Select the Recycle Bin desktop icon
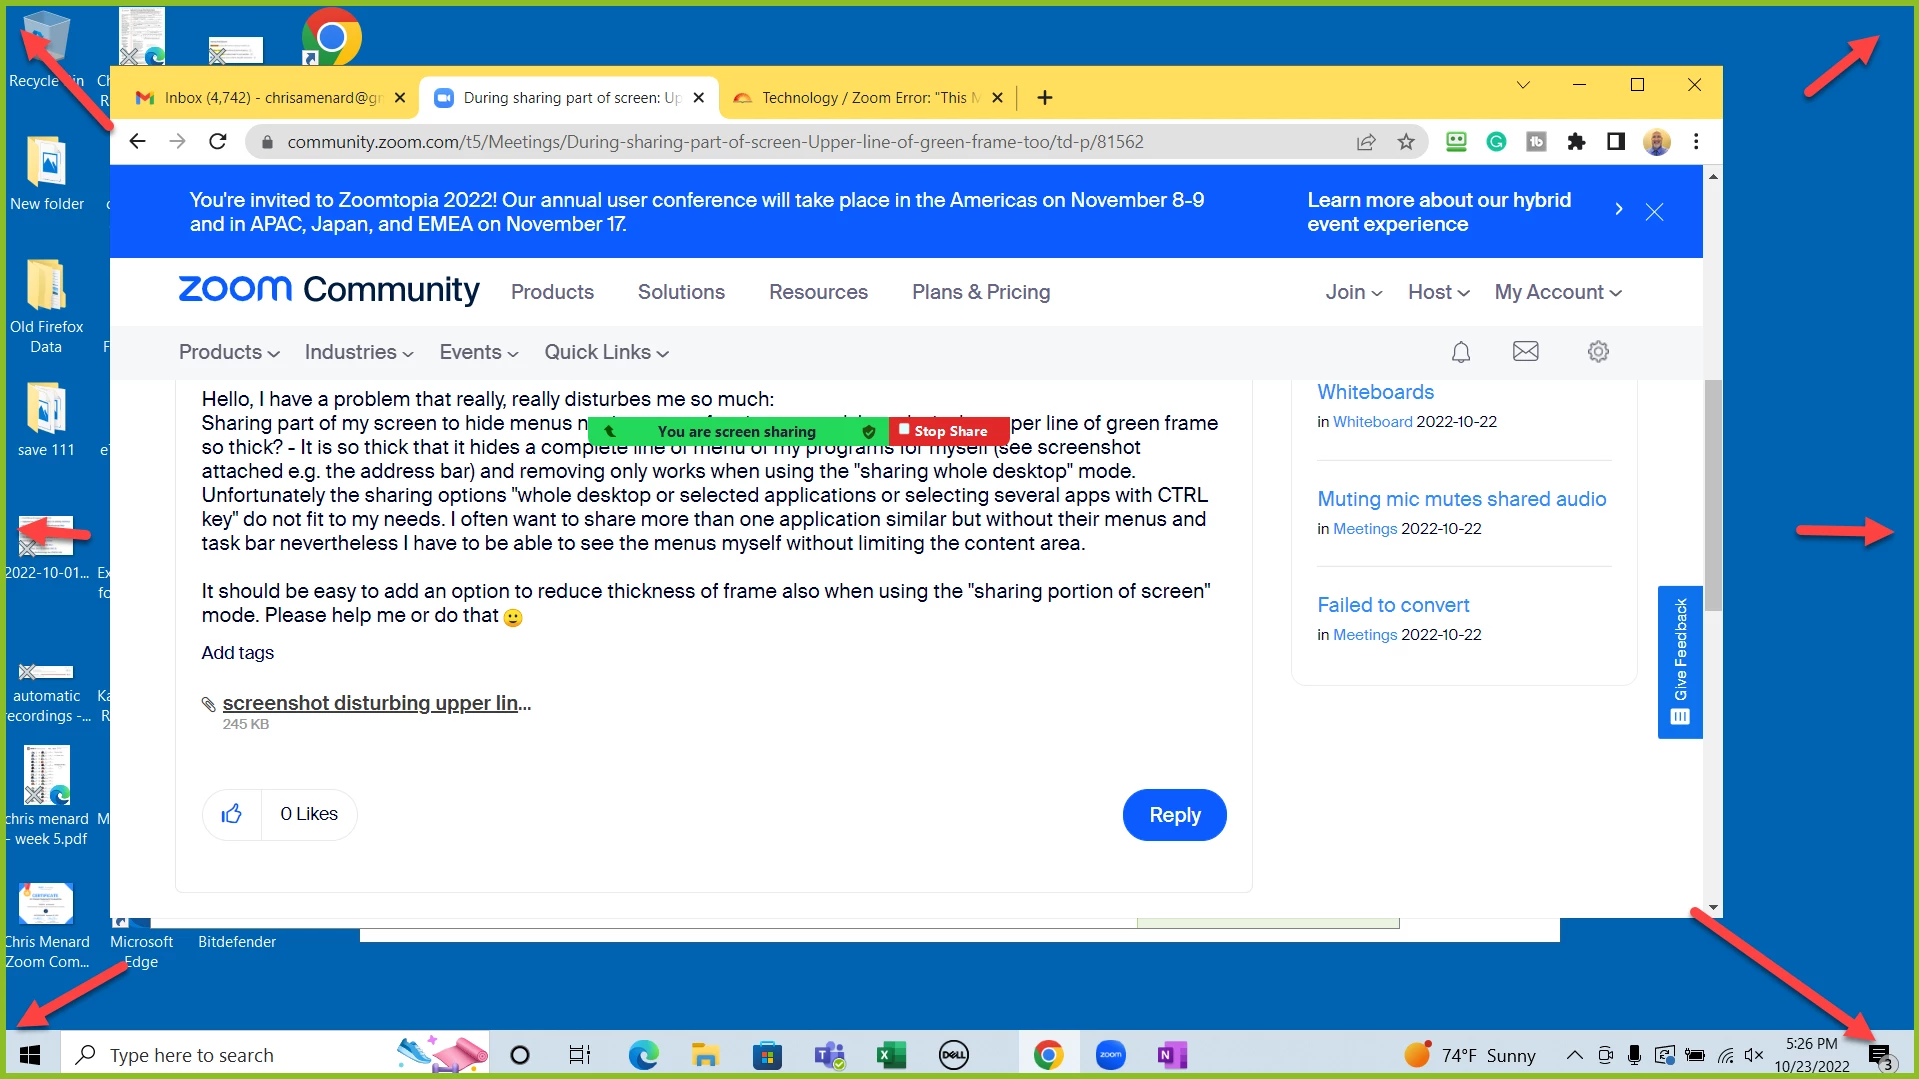Screen dimensions: 1919x1079 pos(46,50)
